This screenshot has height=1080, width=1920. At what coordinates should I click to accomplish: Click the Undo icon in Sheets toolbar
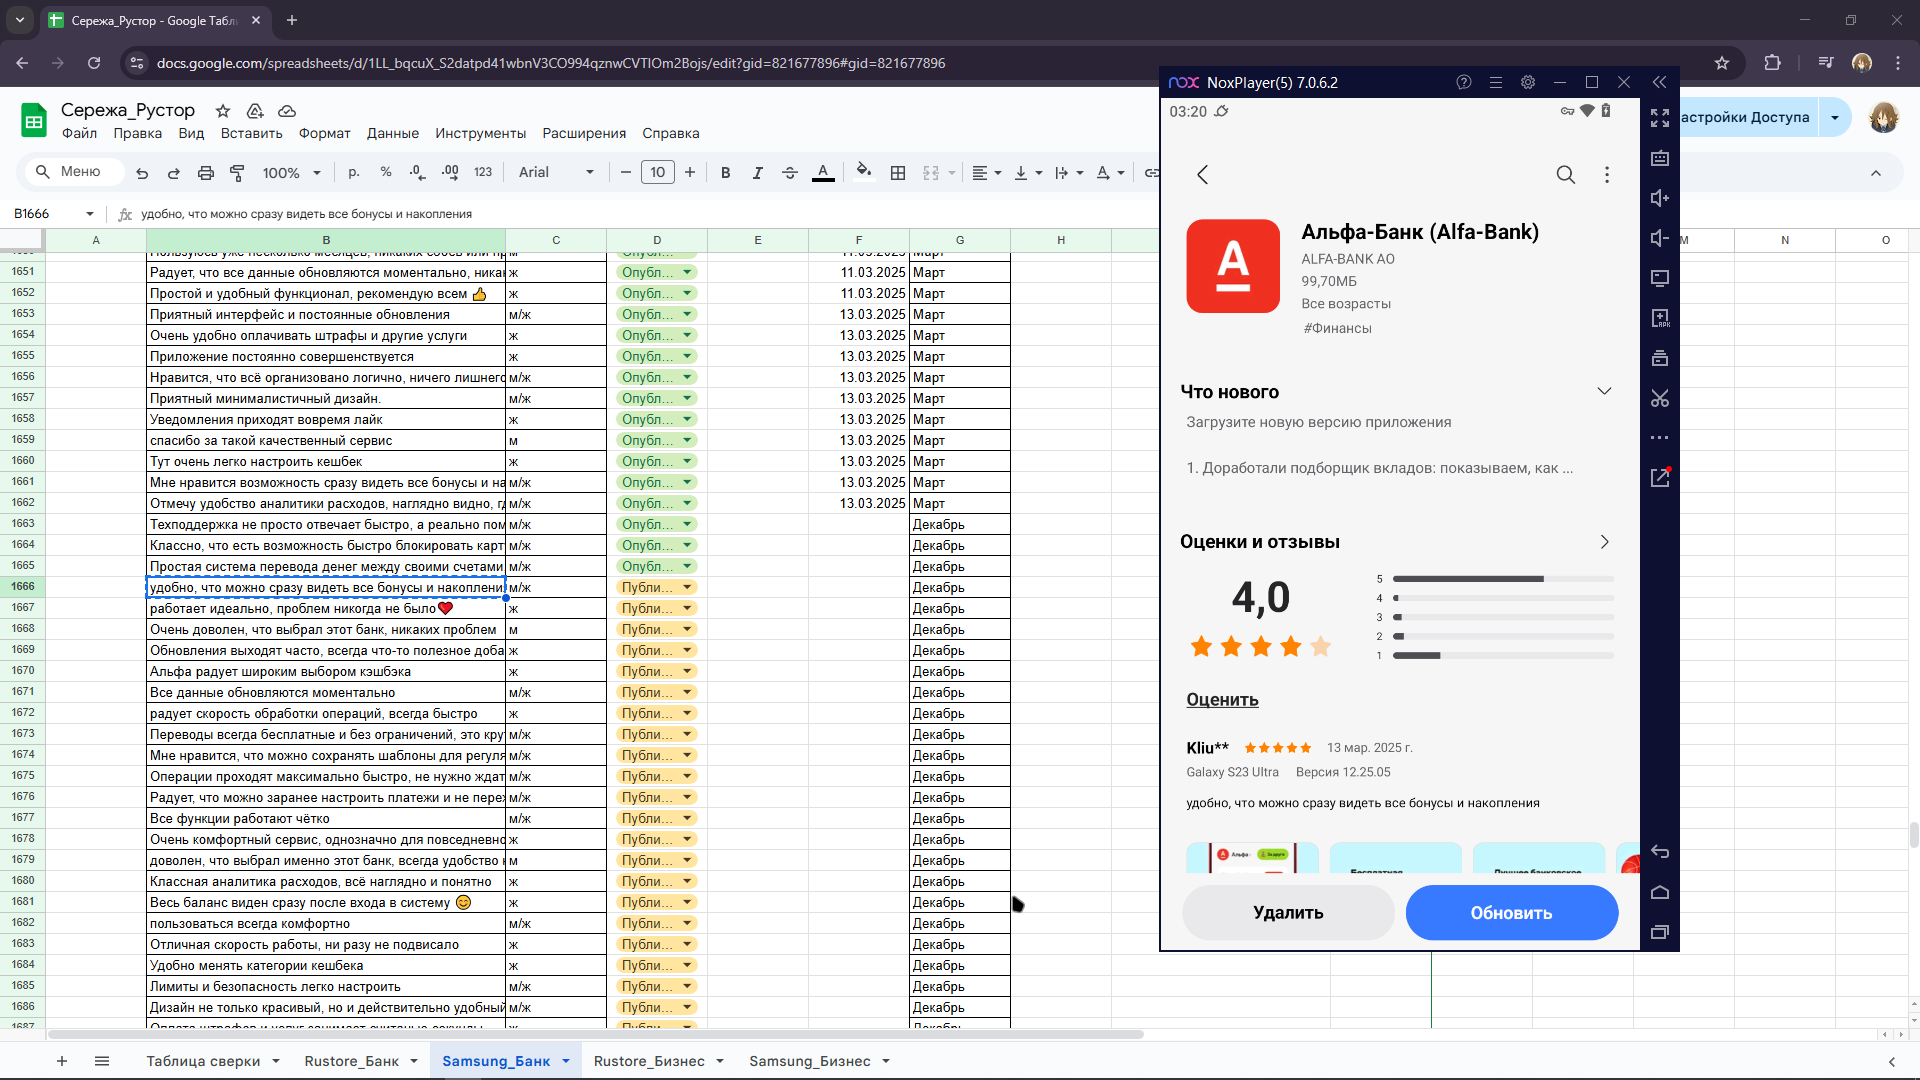pyautogui.click(x=142, y=173)
